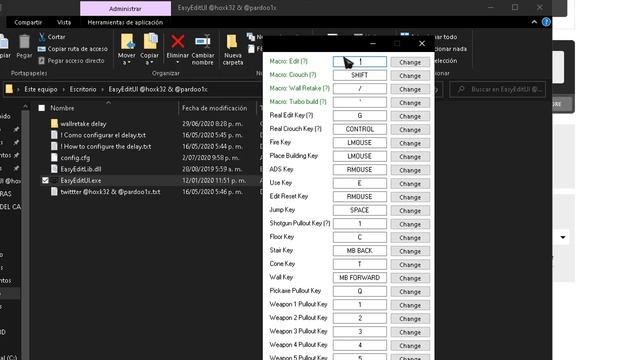640x360 pixels.
Task: Change the ADS Key binding
Action: pyautogui.click(x=410, y=170)
